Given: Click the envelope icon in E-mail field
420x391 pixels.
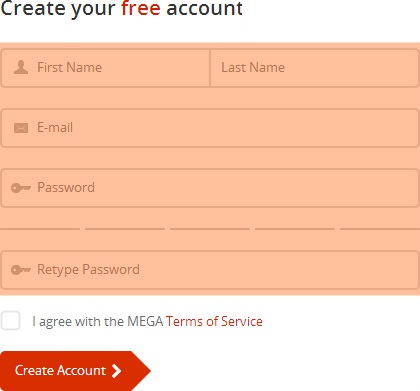Looking at the screenshot, I should (21, 128).
